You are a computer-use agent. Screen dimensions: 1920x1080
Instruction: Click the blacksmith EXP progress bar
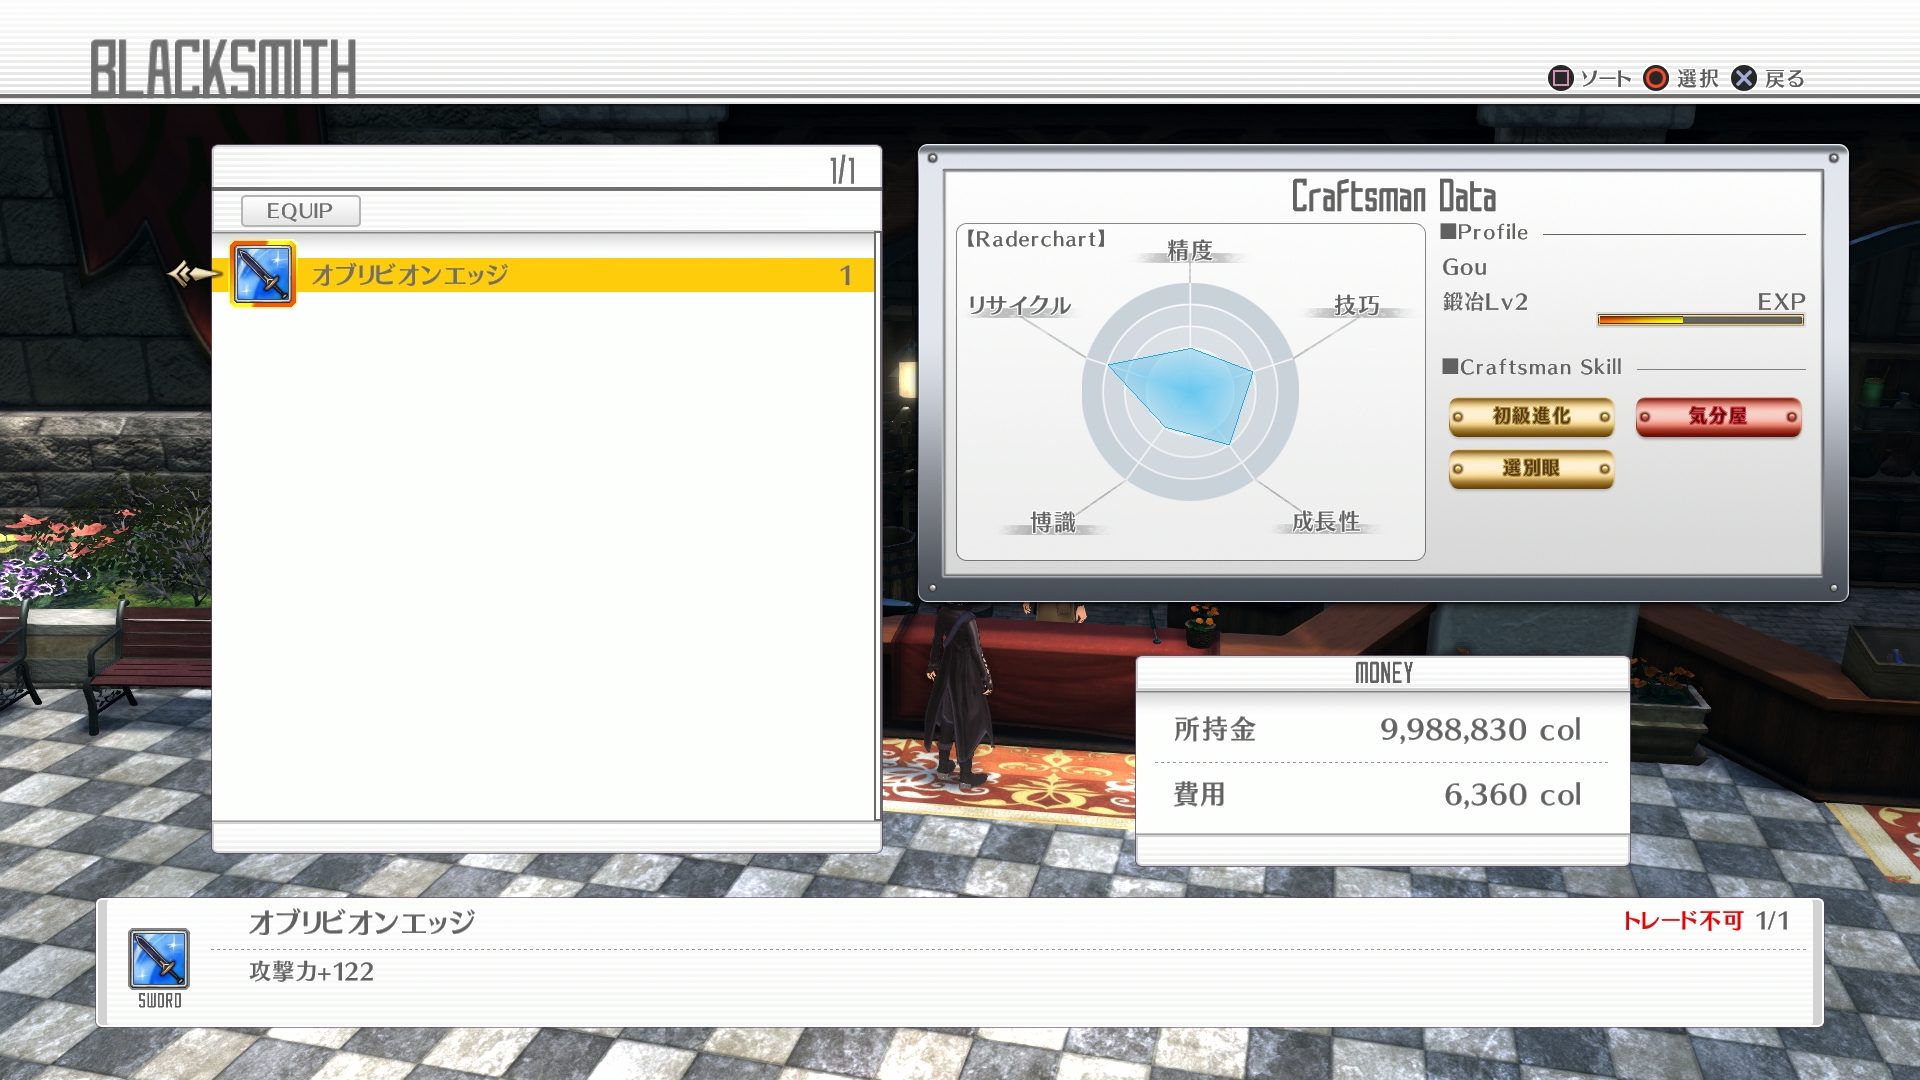(x=1700, y=320)
